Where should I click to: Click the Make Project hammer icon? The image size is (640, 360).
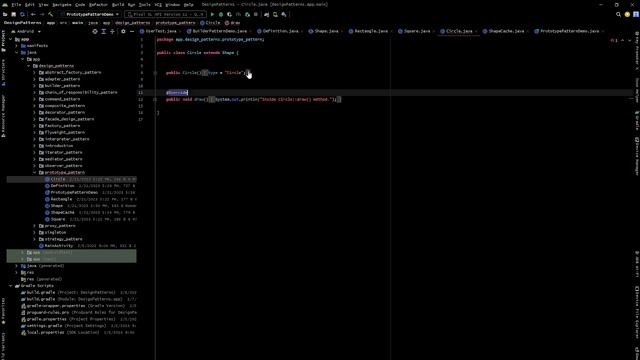(x=51, y=14)
